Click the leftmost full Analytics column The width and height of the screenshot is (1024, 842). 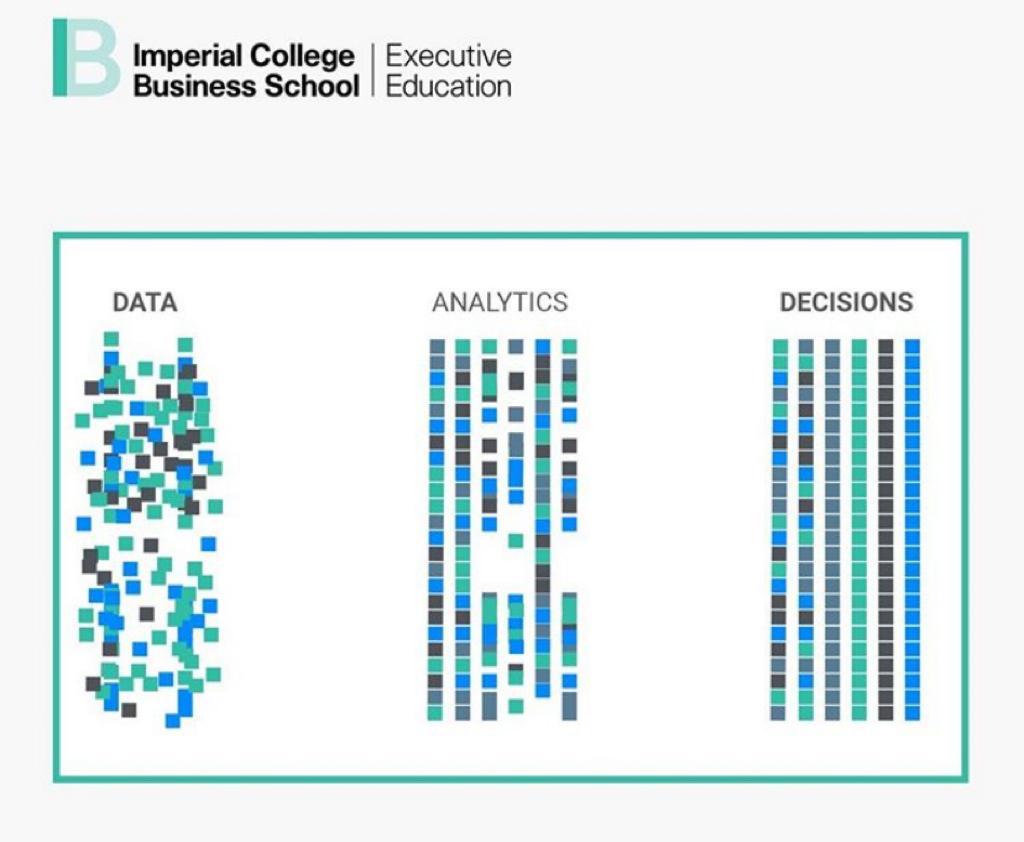(436, 530)
